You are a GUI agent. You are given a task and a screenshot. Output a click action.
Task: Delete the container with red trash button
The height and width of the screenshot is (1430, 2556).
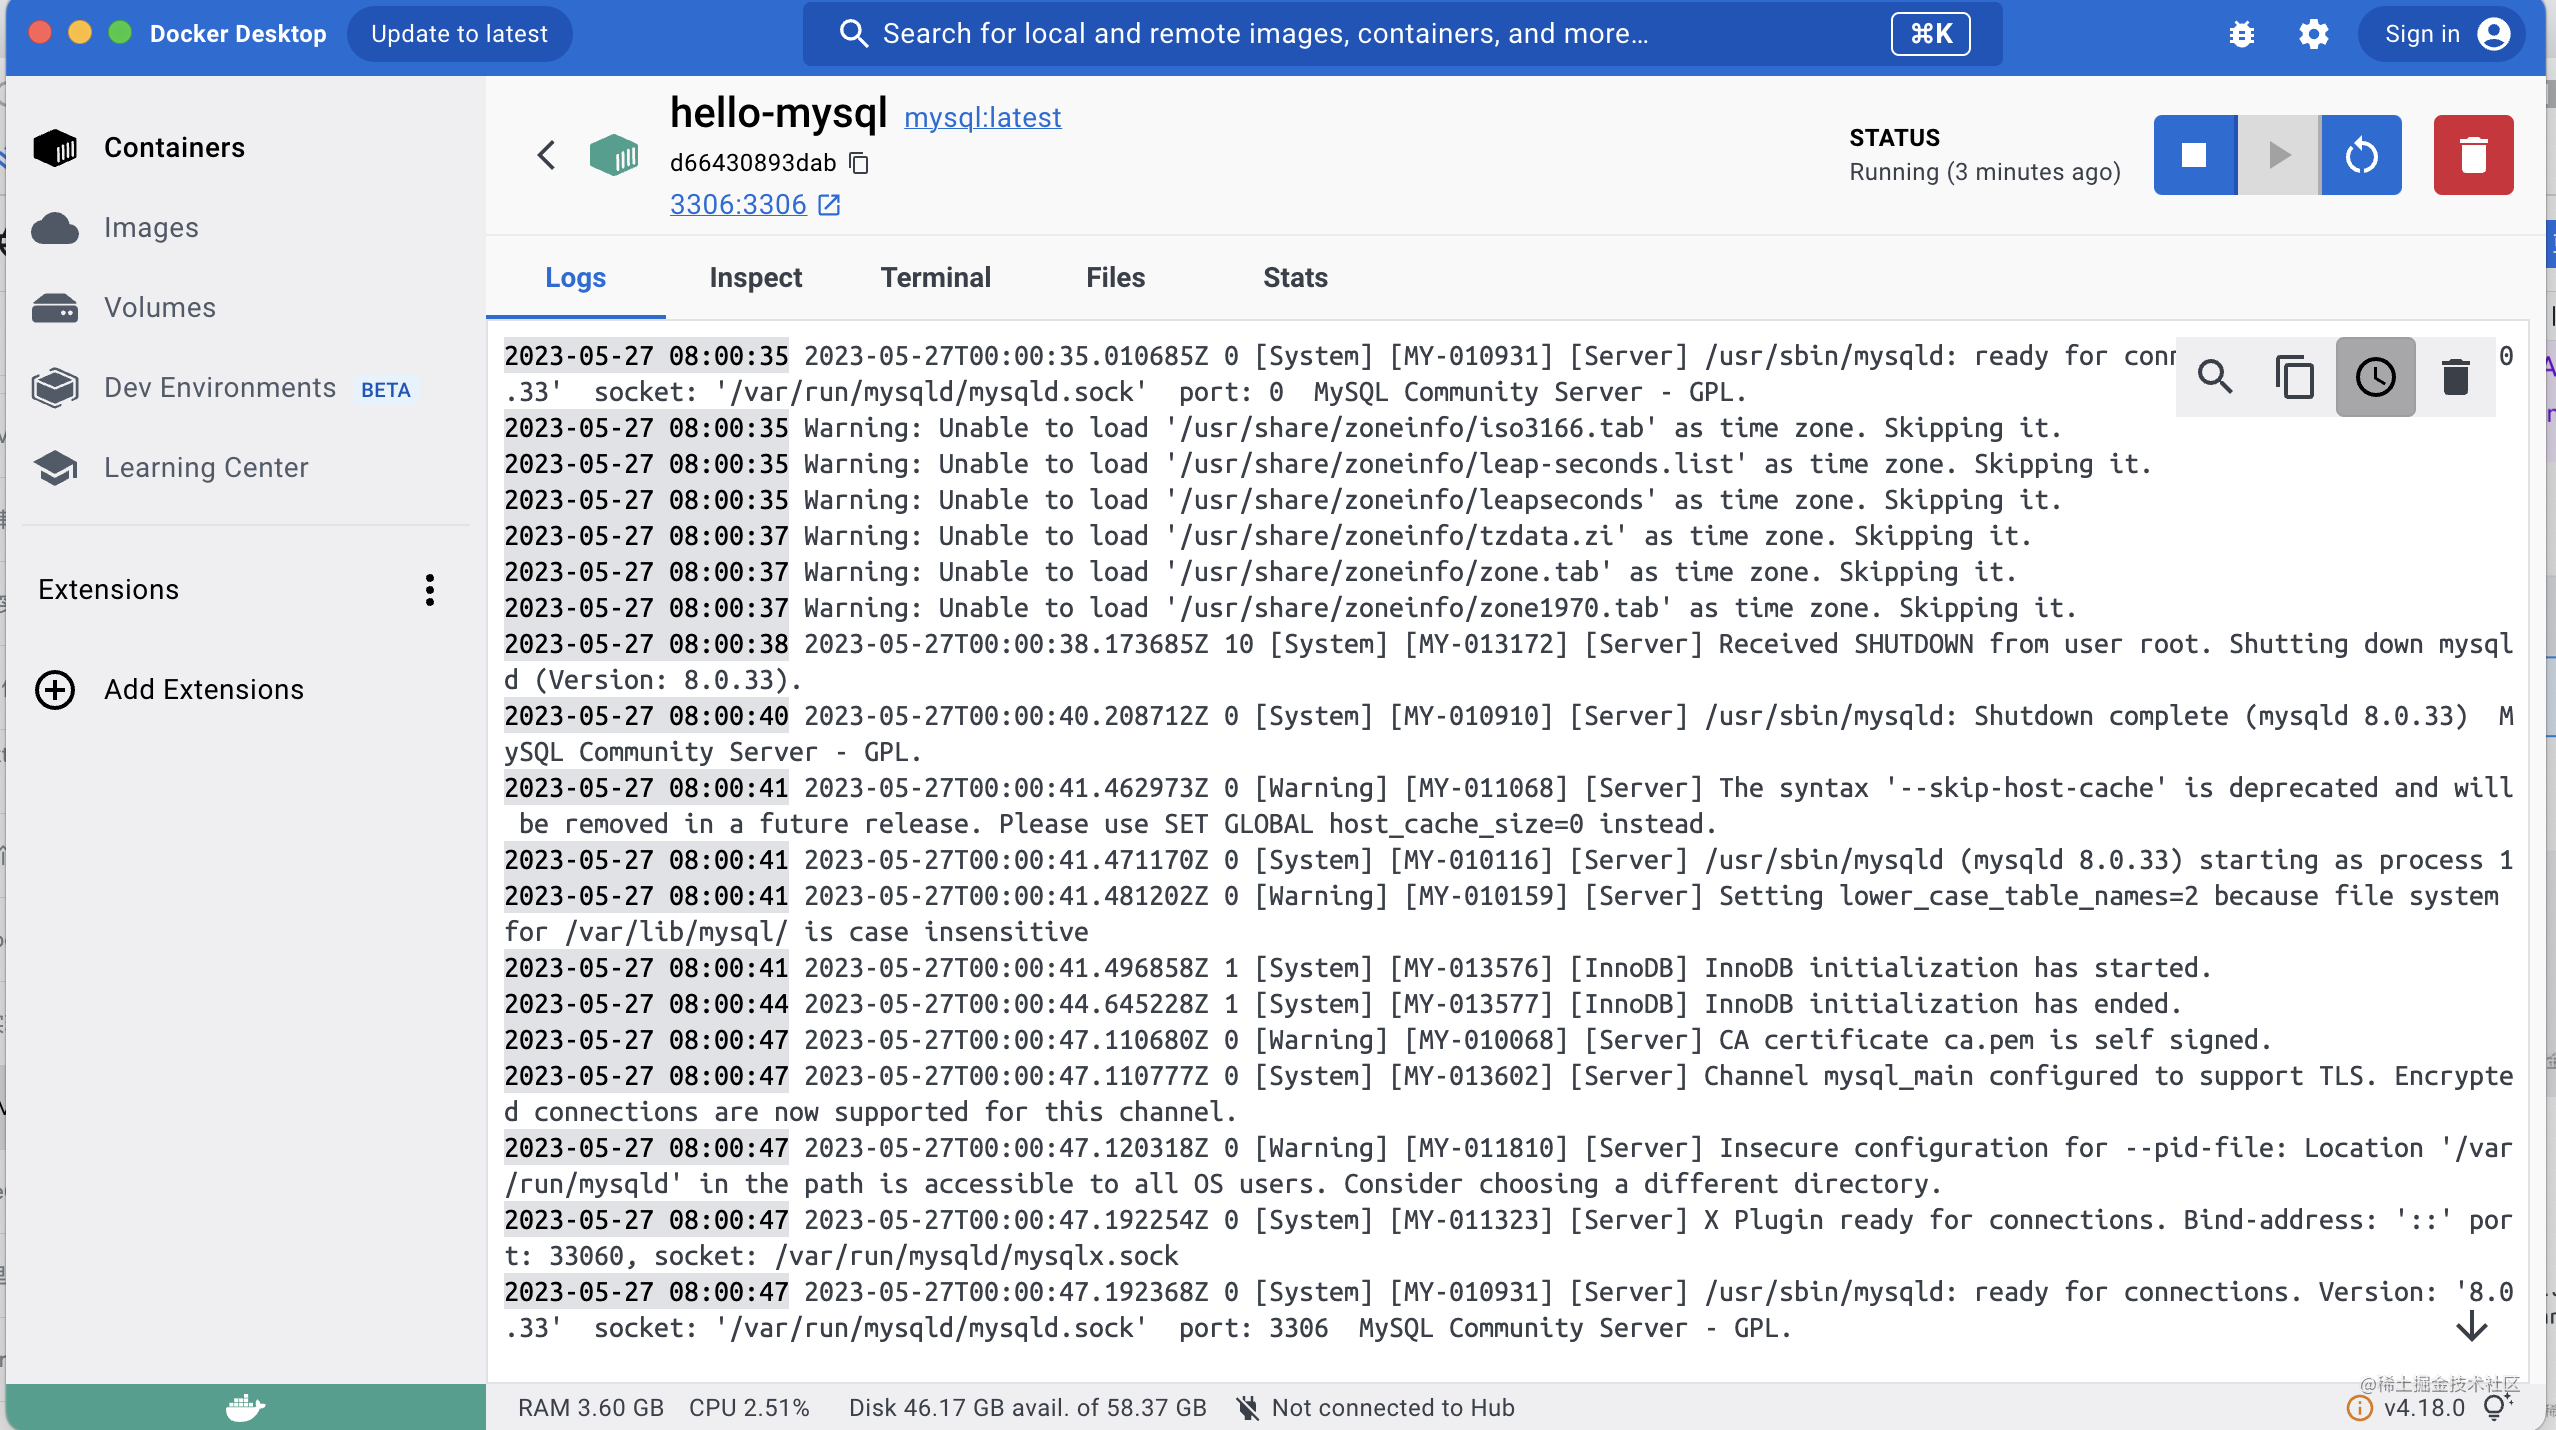[2472, 155]
